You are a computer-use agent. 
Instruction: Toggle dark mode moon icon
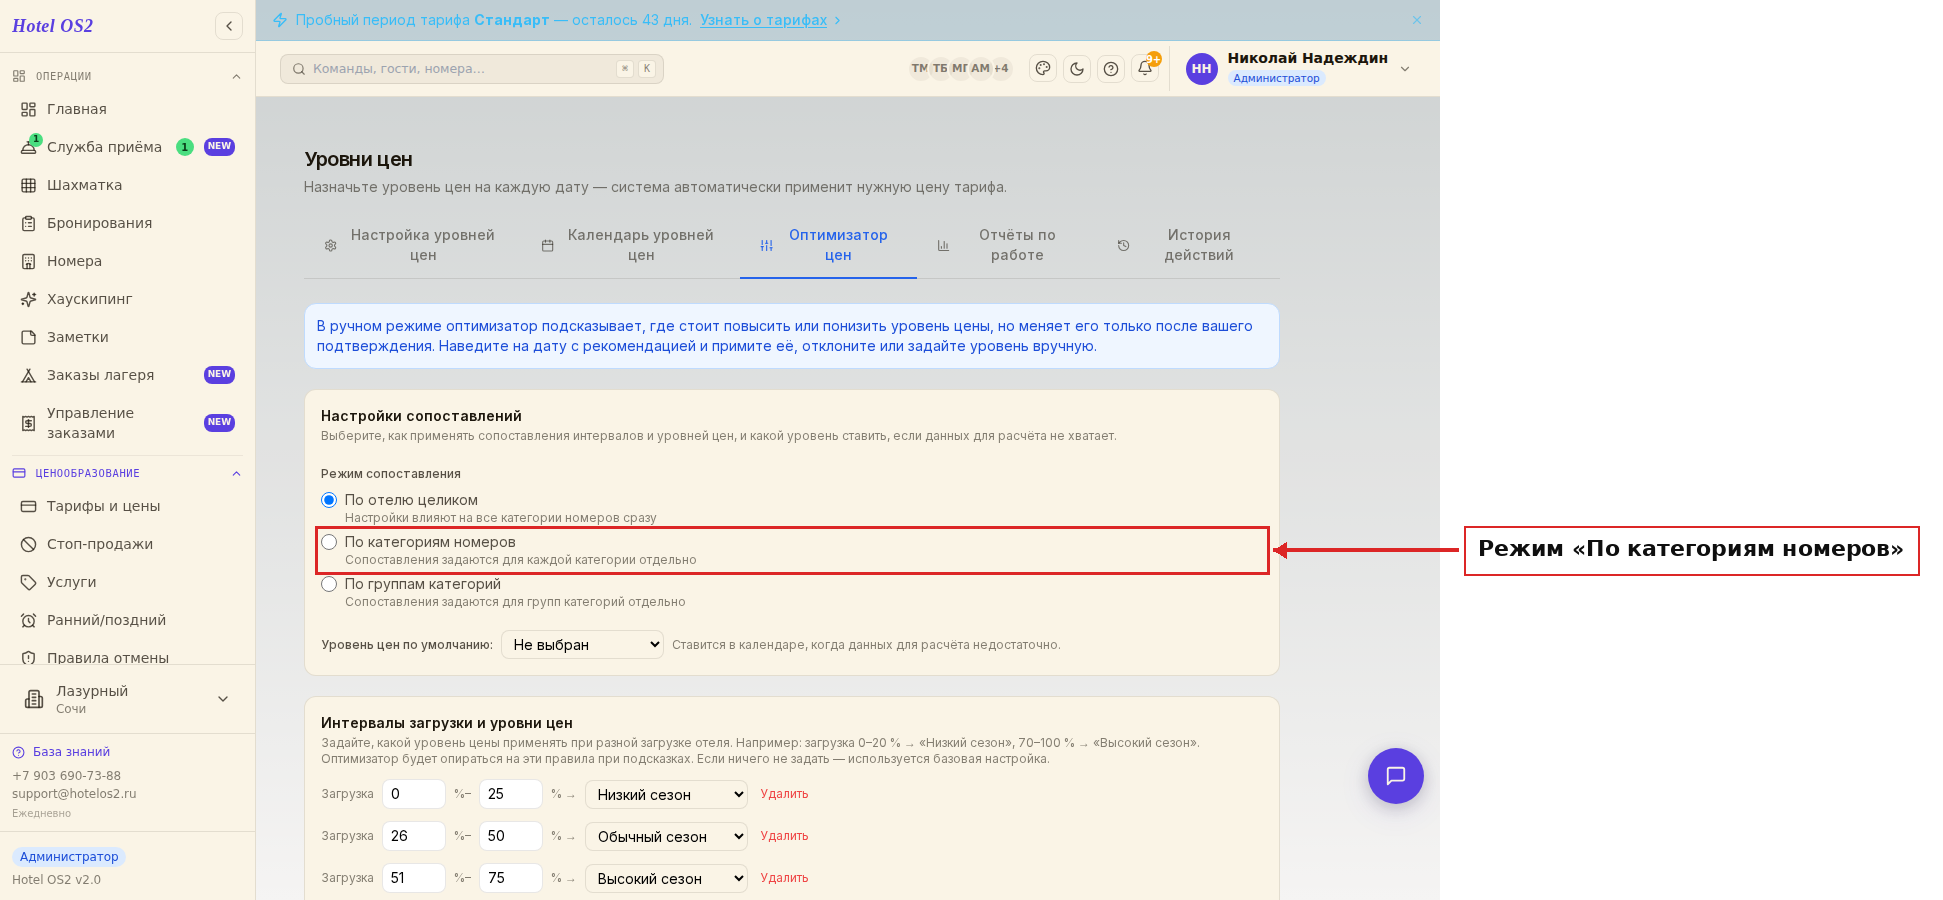click(x=1077, y=68)
